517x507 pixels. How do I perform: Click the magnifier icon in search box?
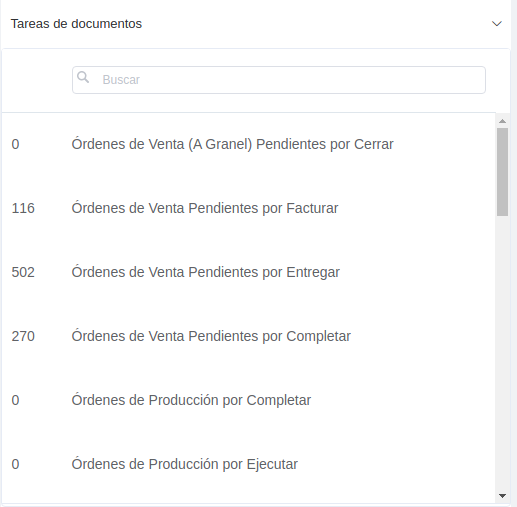(x=83, y=77)
